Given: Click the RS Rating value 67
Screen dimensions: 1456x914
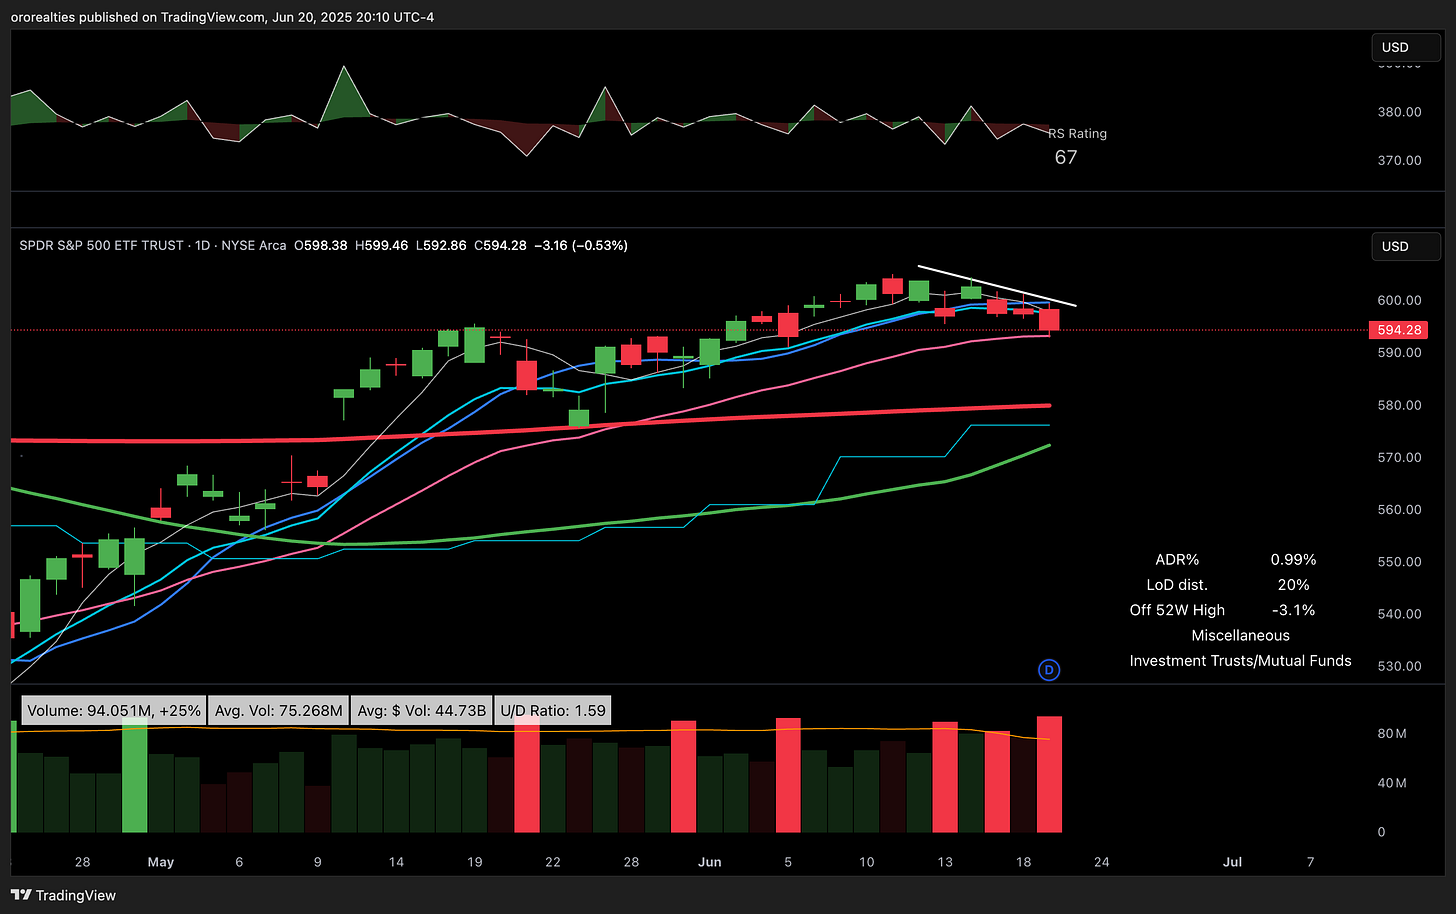Looking at the screenshot, I should click(1066, 157).
